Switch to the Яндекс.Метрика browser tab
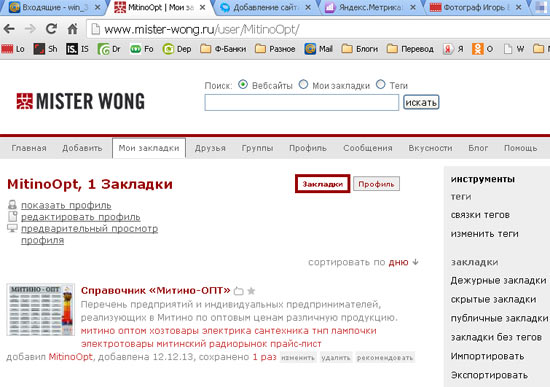The height and width of the screenshot is (387, 550). [371, 7]
